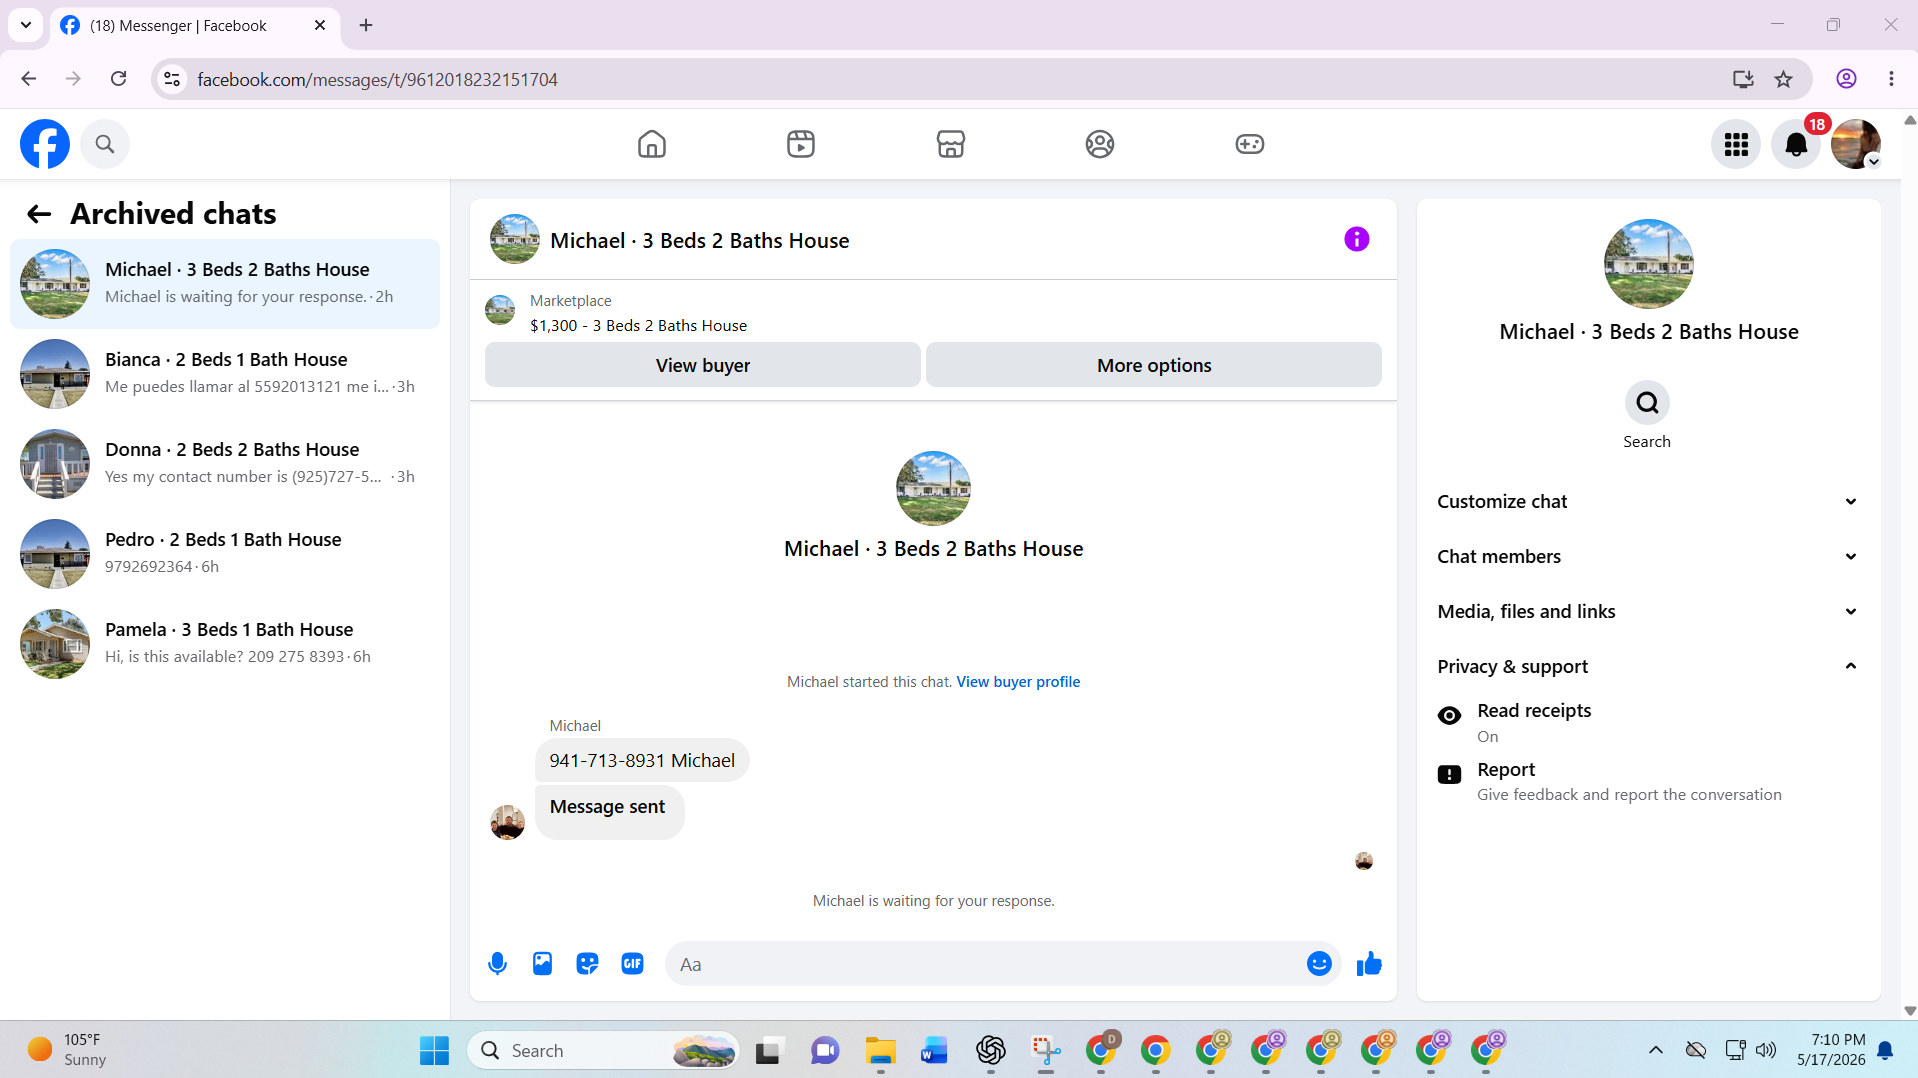Choose a sticker in the composer

(587, 964)
